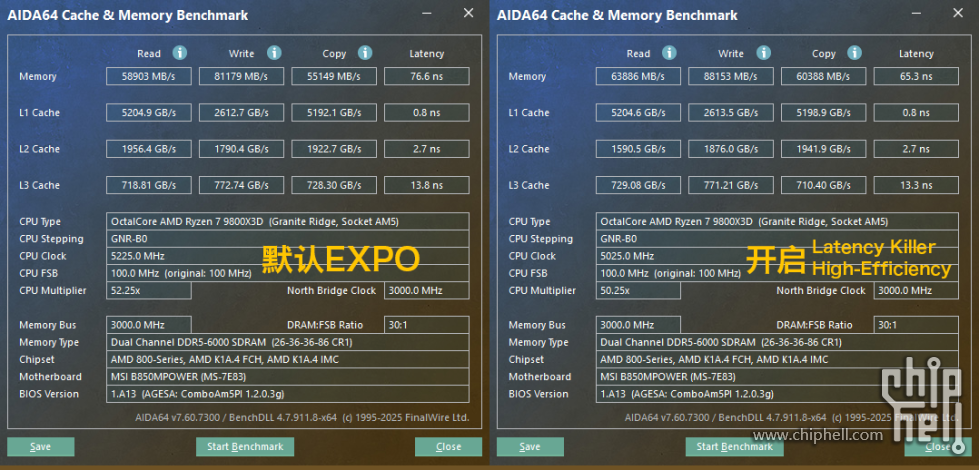Click L1 read value 5204.6 GB/s
Viewport: 979px width, 470px height.
(638, 113)
